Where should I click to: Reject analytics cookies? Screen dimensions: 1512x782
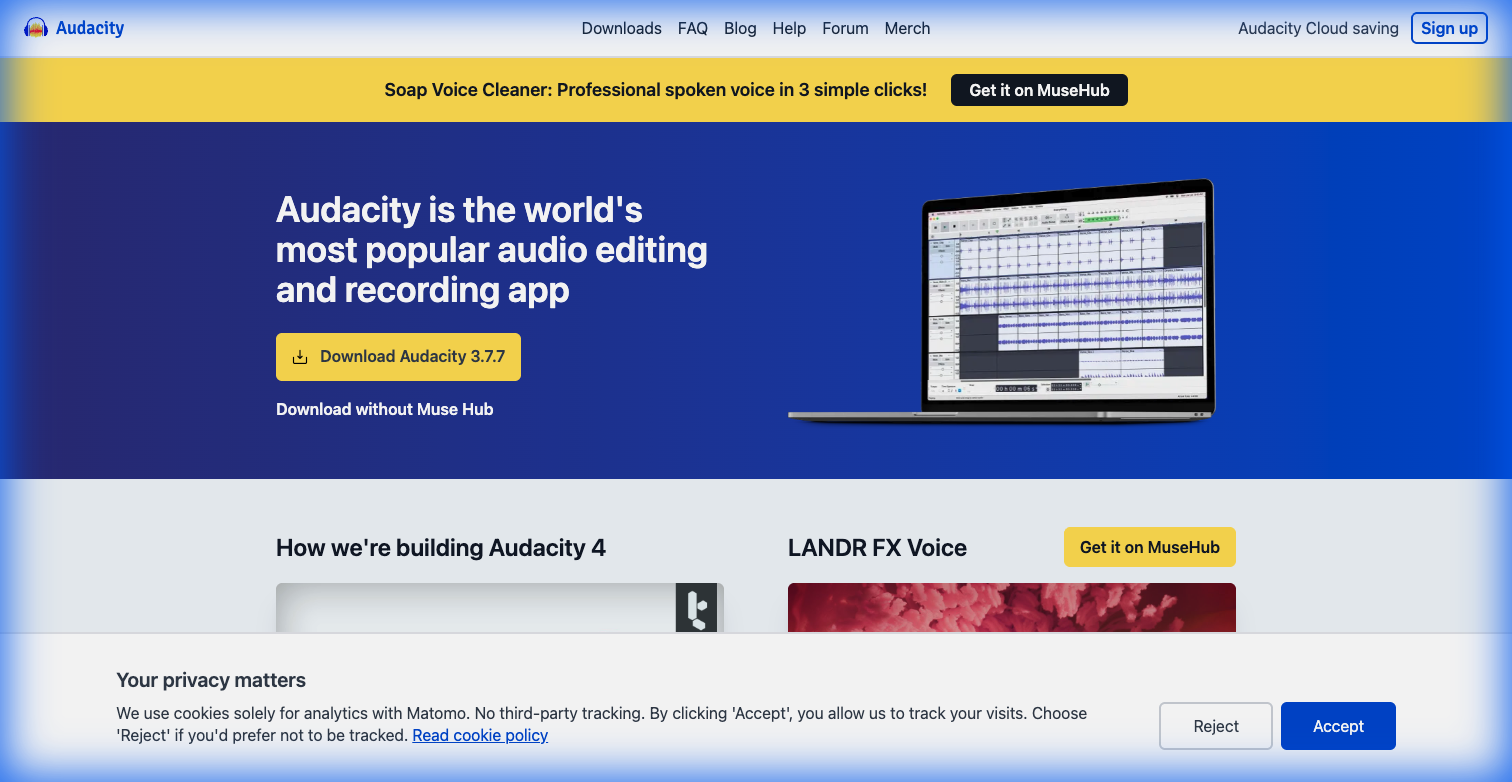1215,726
